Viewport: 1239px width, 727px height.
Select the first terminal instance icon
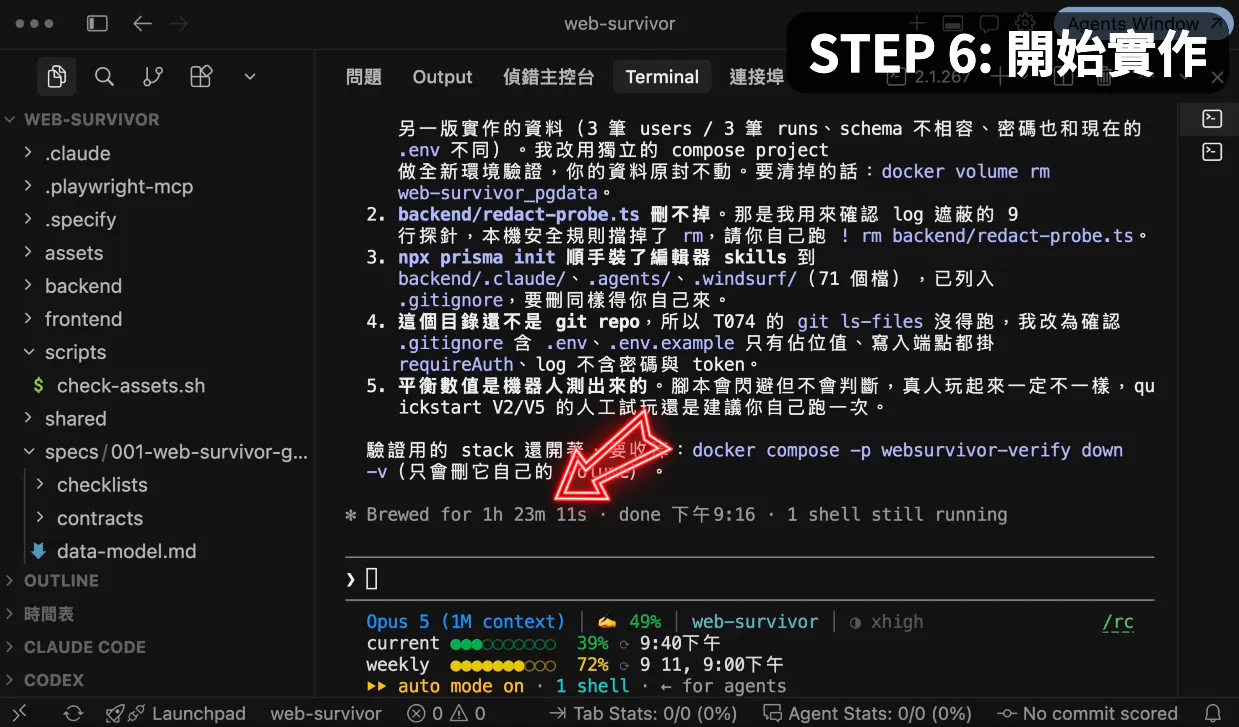point(1211,119)
